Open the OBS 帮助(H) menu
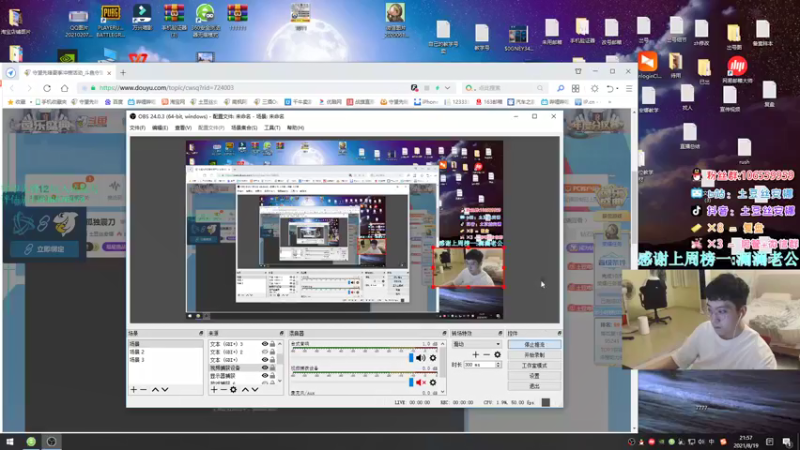This screenshot has width=800, height=450. click(x=295, y=128)
